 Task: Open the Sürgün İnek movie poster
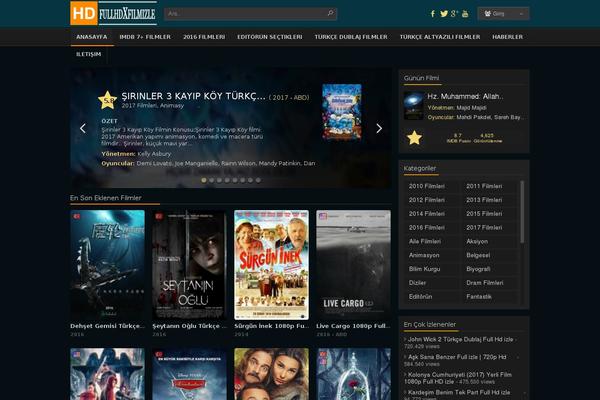[x=271, y=264]
